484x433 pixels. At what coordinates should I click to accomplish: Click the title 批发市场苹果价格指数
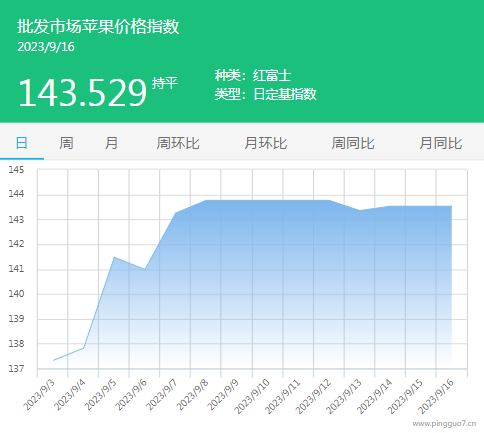(98, 27)
